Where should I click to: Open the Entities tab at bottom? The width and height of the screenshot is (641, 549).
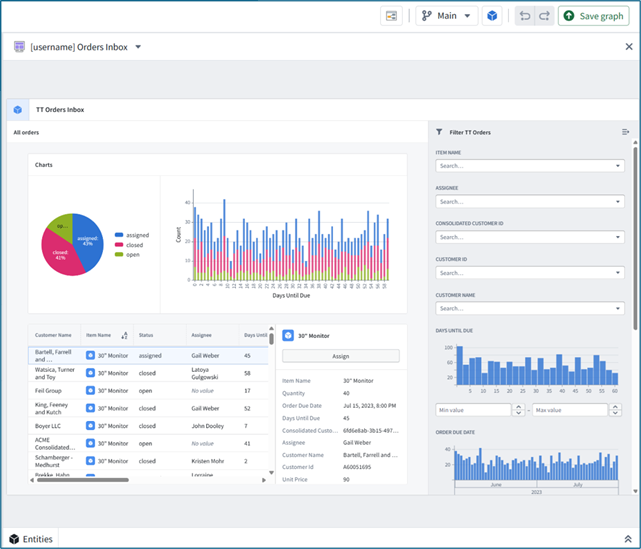click(x=31, y=539)
